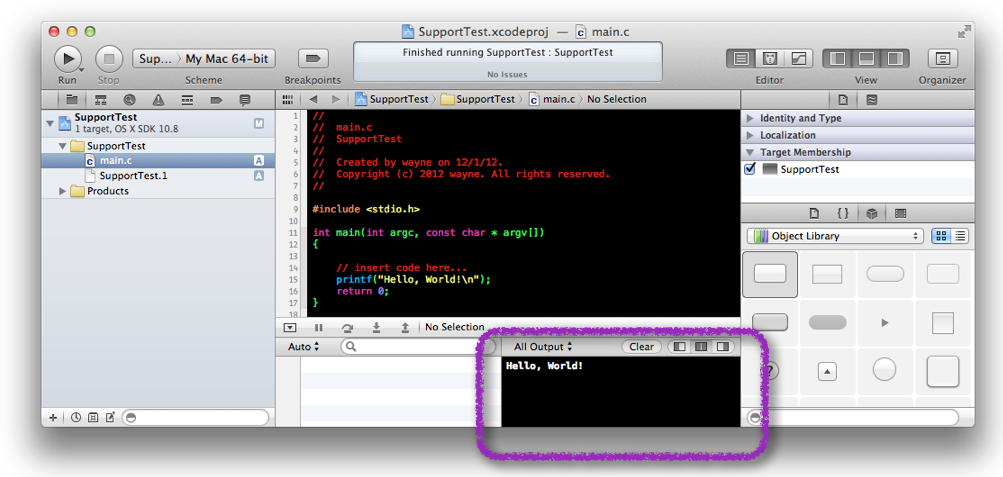Open the Breakpoint navigator tab
Image resolution: width=1003 pixels, height=477 pixels.
(216, 100)
